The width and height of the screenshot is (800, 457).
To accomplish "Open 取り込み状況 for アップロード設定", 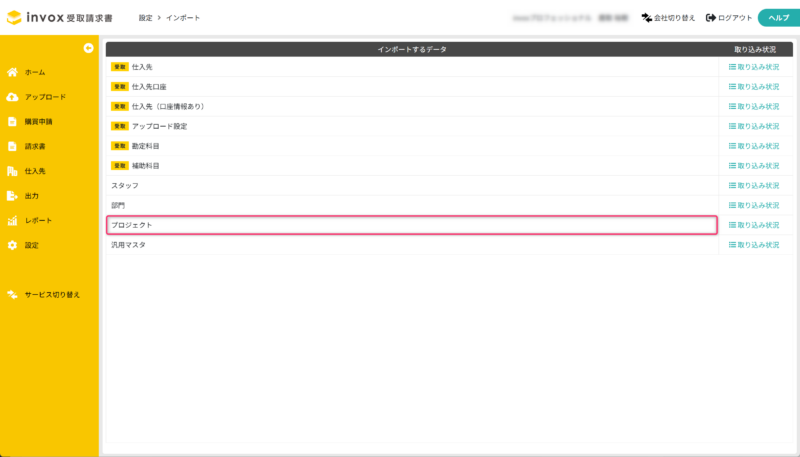I will tap(754, 126).
